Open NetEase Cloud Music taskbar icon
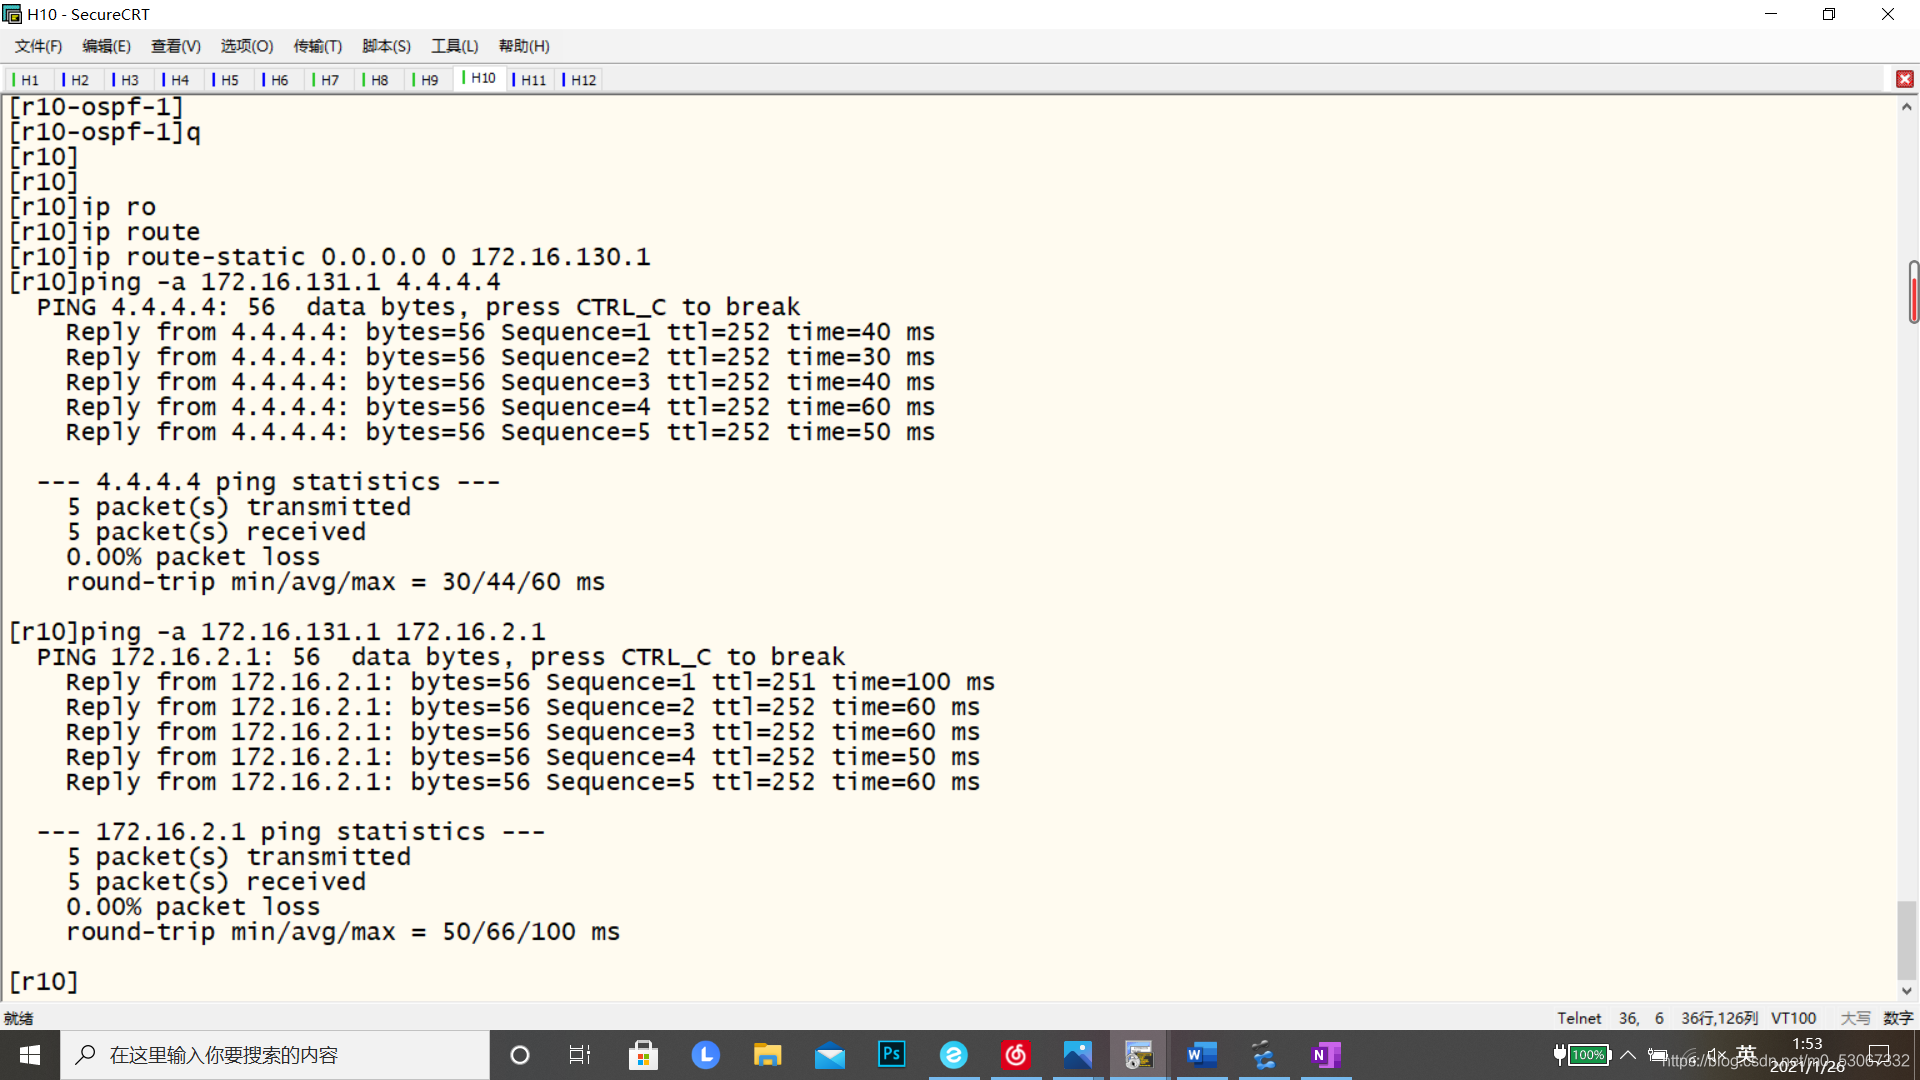The height and width of the screenshot is (1080, 1920). (x=1016, y=1055)
